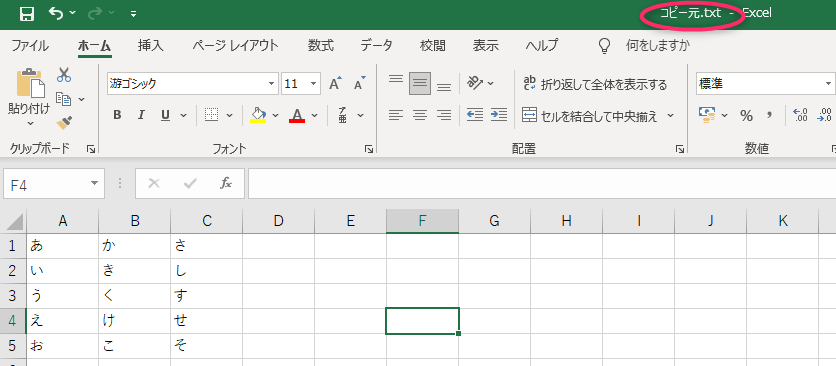Open fill color palette arrow
This screenshot has height=366, width=836.
click(x=276, y=115)
